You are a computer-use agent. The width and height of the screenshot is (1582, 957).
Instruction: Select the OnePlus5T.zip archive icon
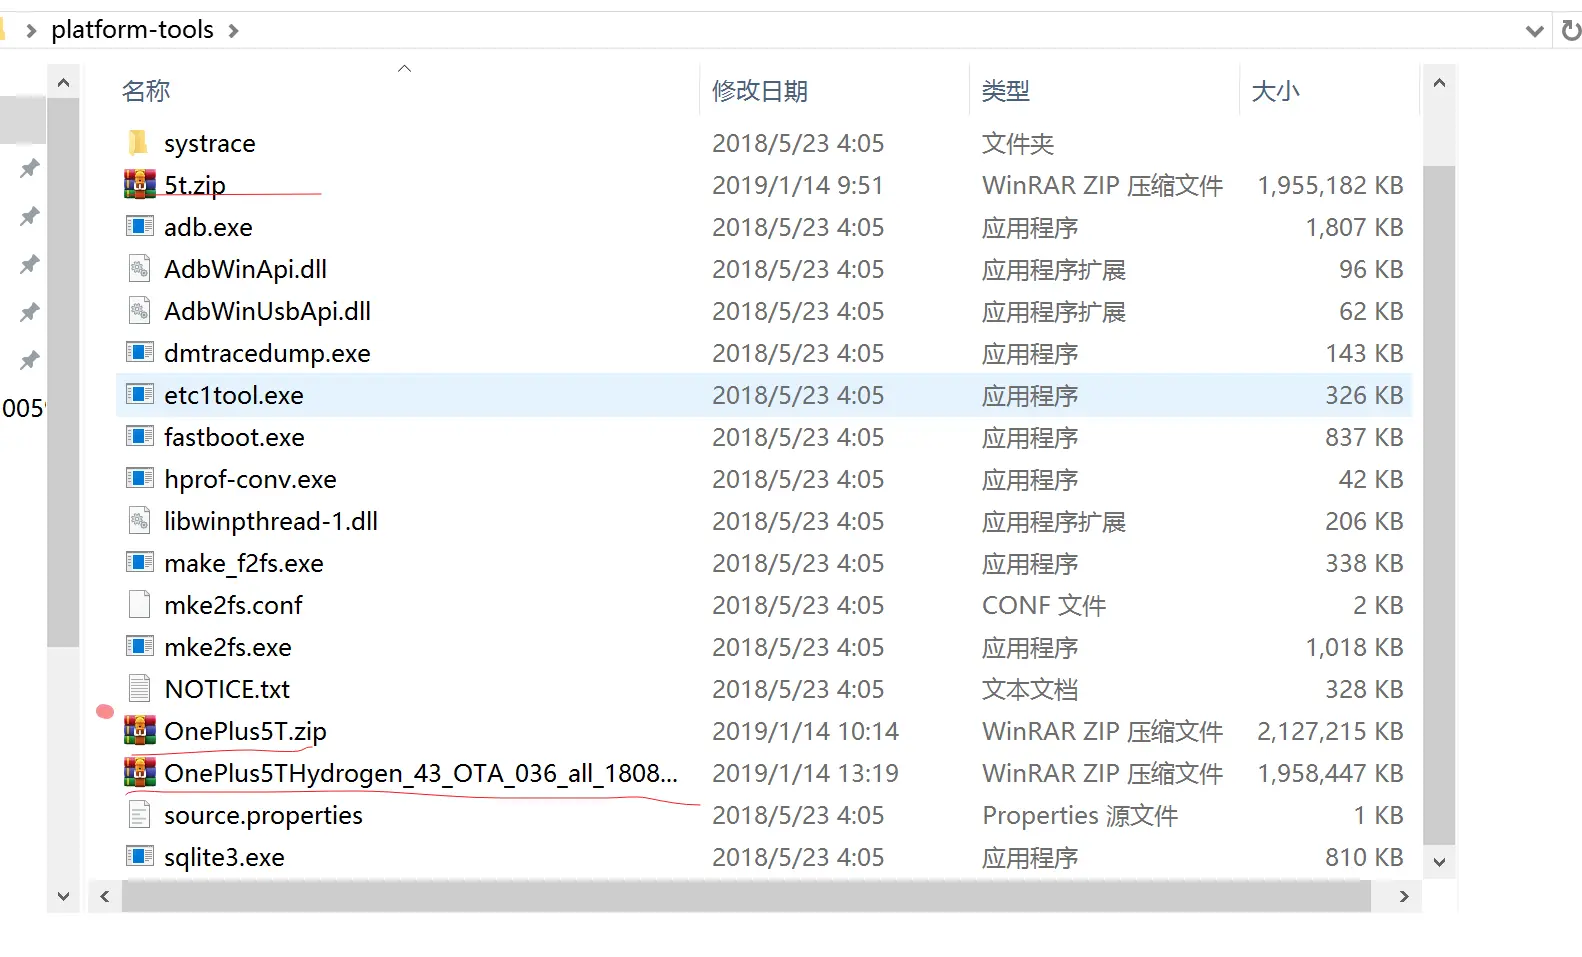pyautogui.click(x=139, y=731)
